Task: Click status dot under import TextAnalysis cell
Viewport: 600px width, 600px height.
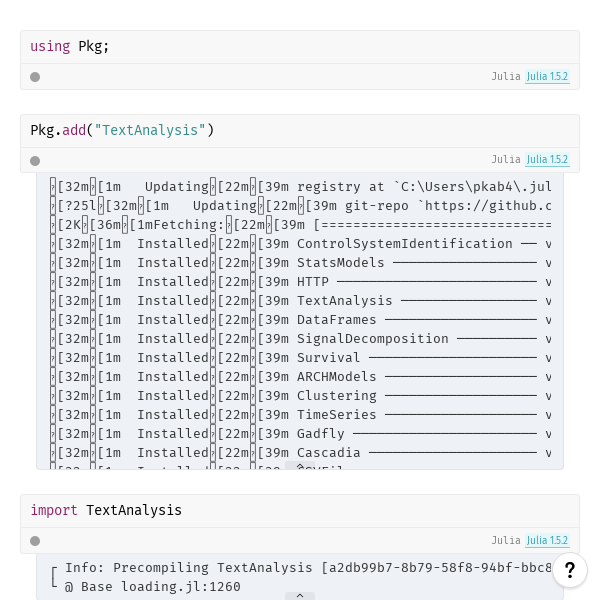Action: 35,541
